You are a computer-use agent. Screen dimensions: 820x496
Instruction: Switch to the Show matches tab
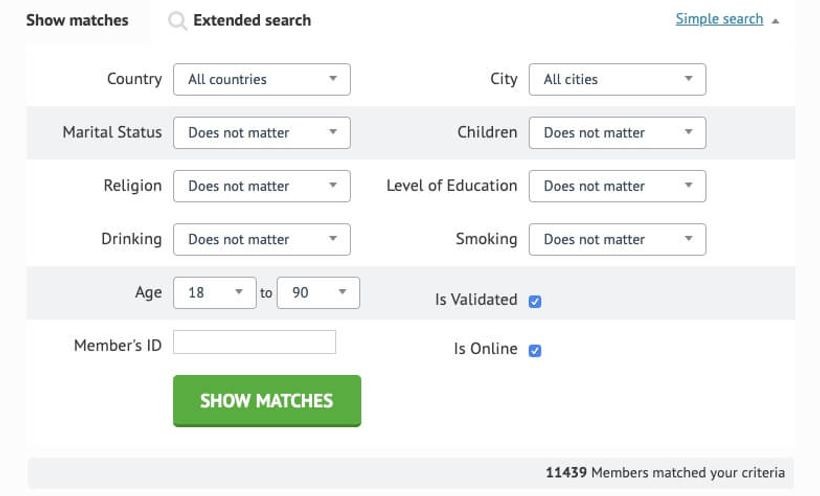click(77, 20)
